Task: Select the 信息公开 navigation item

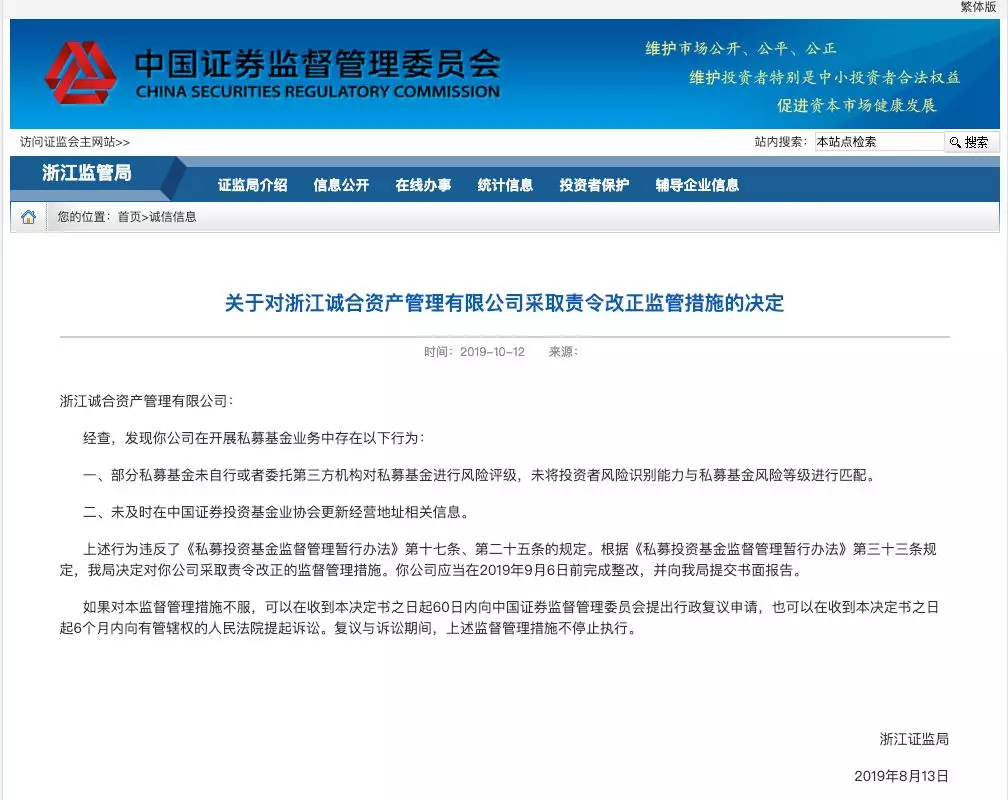Action: (x=341, y=185)
